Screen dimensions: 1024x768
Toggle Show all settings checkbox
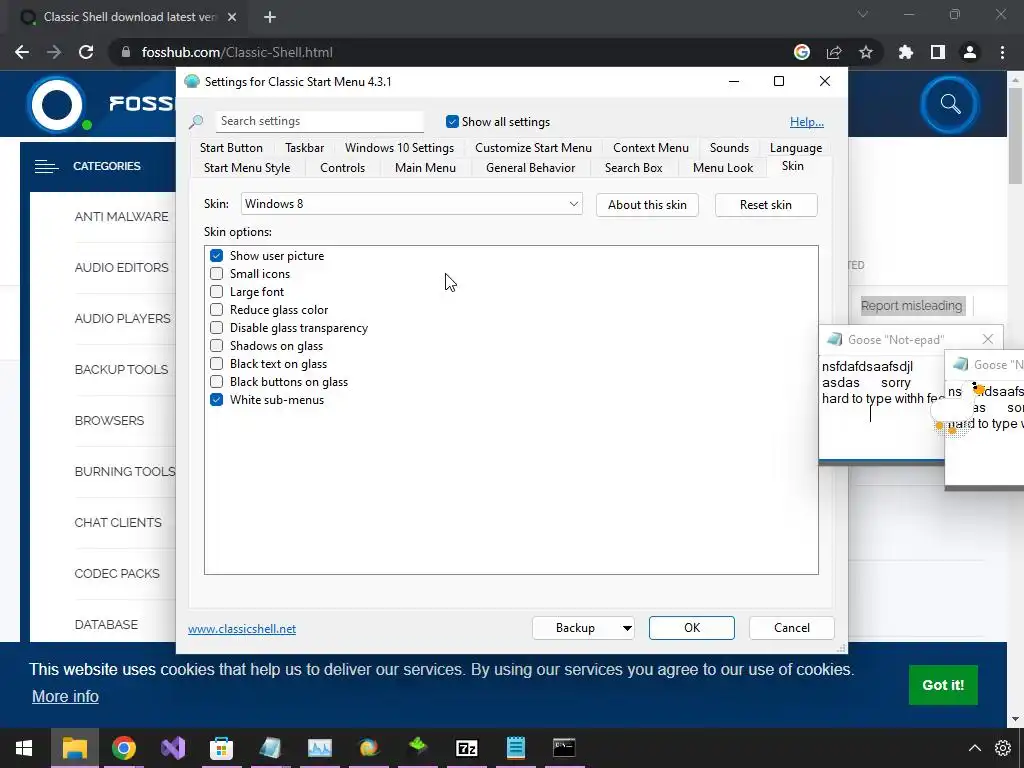452,121
